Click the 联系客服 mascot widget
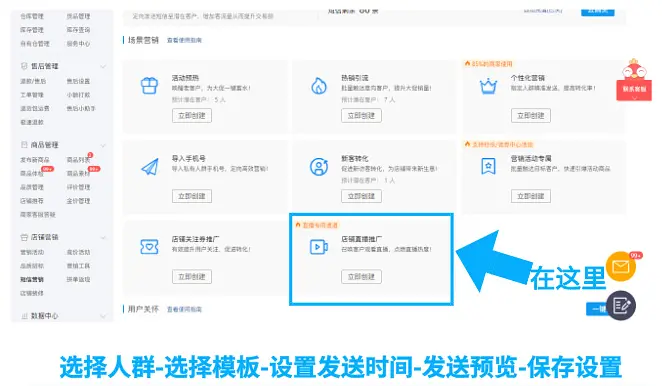Viewport: 662px width, 386px height. coord(634,80)
